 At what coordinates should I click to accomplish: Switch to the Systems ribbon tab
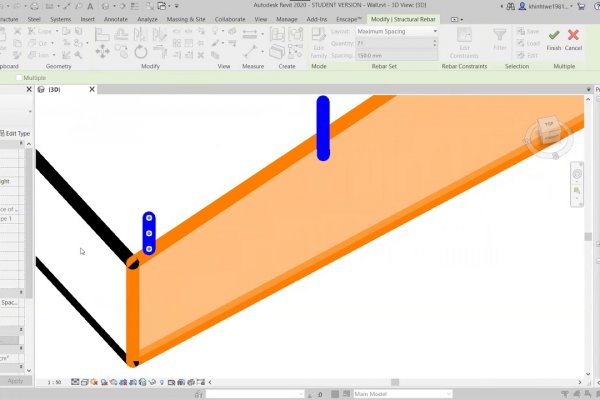[60, 19]
